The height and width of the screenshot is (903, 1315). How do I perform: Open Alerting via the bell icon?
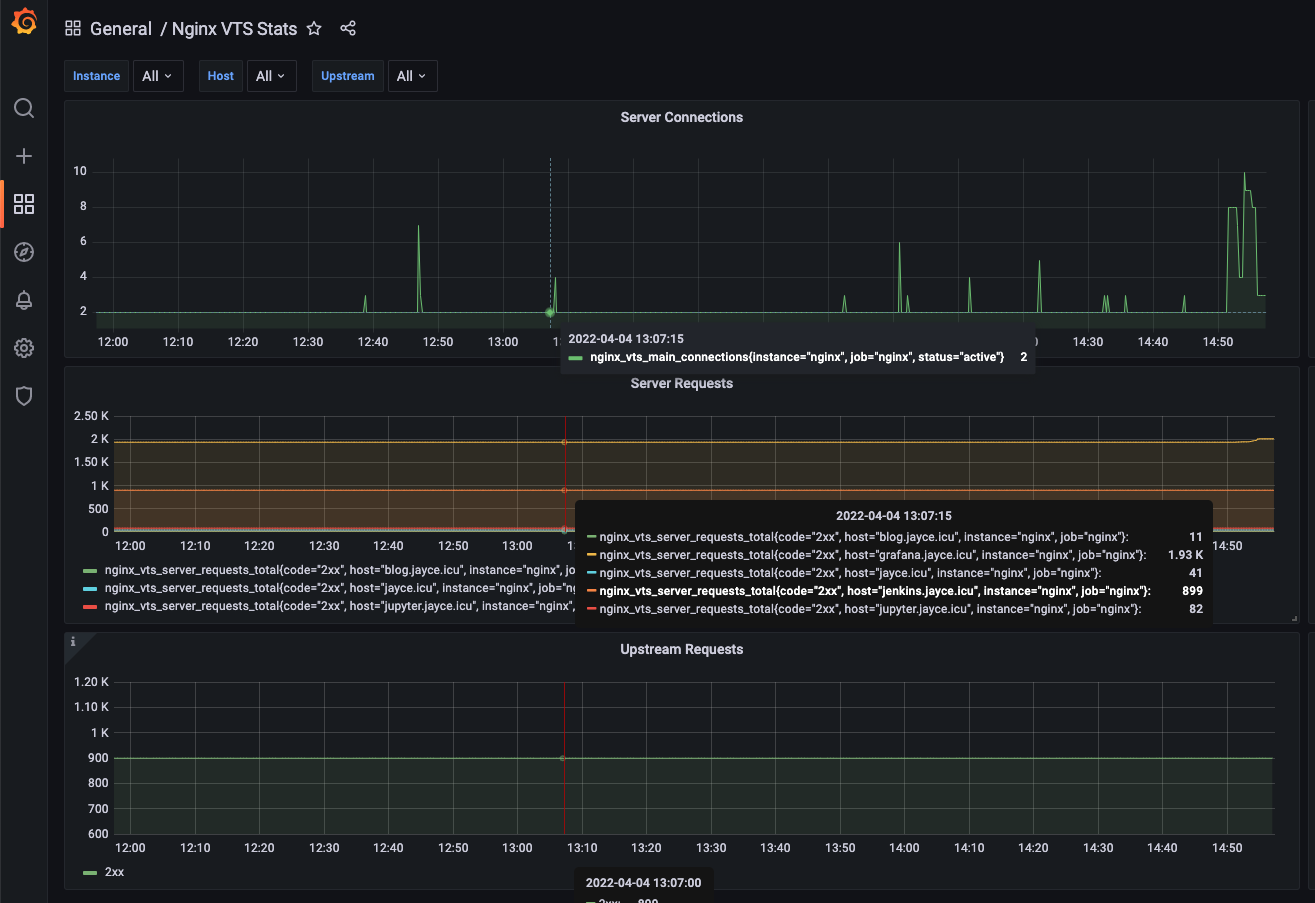coord(24,300)
